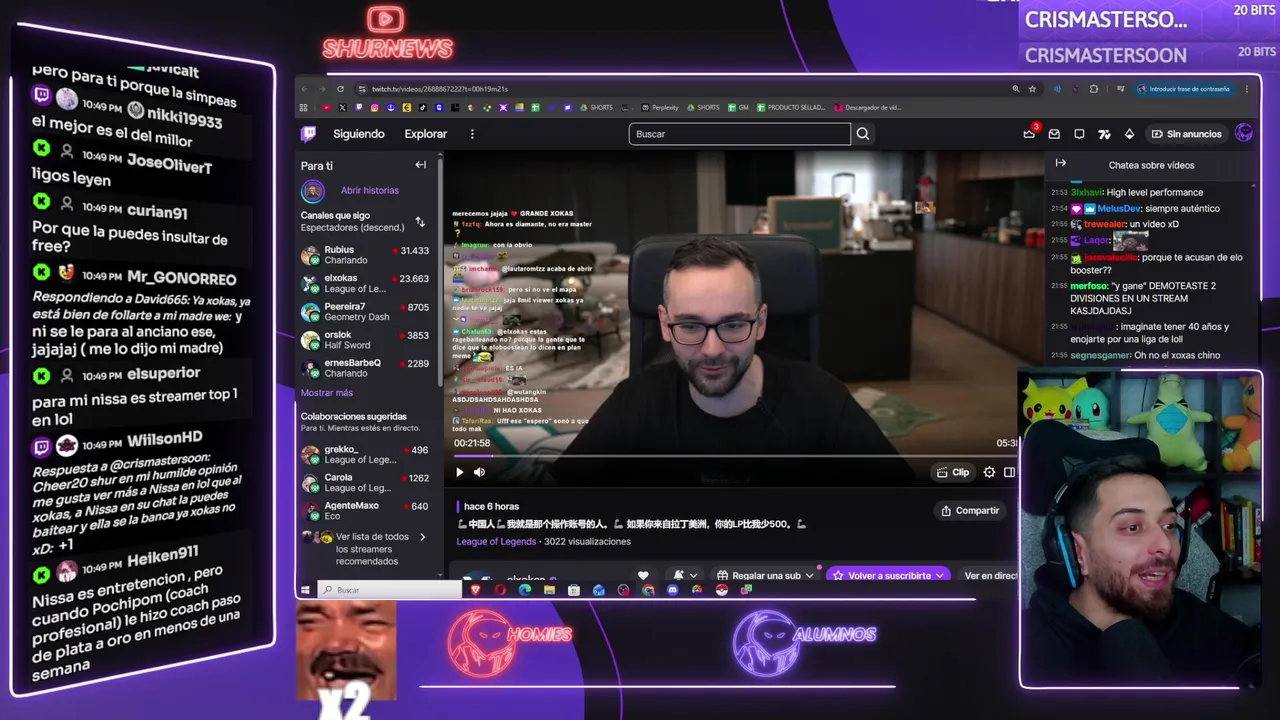This screenshot has height=720, width=1280.
Task: Open the browser three-dot menu
Action: point(1247,89)
